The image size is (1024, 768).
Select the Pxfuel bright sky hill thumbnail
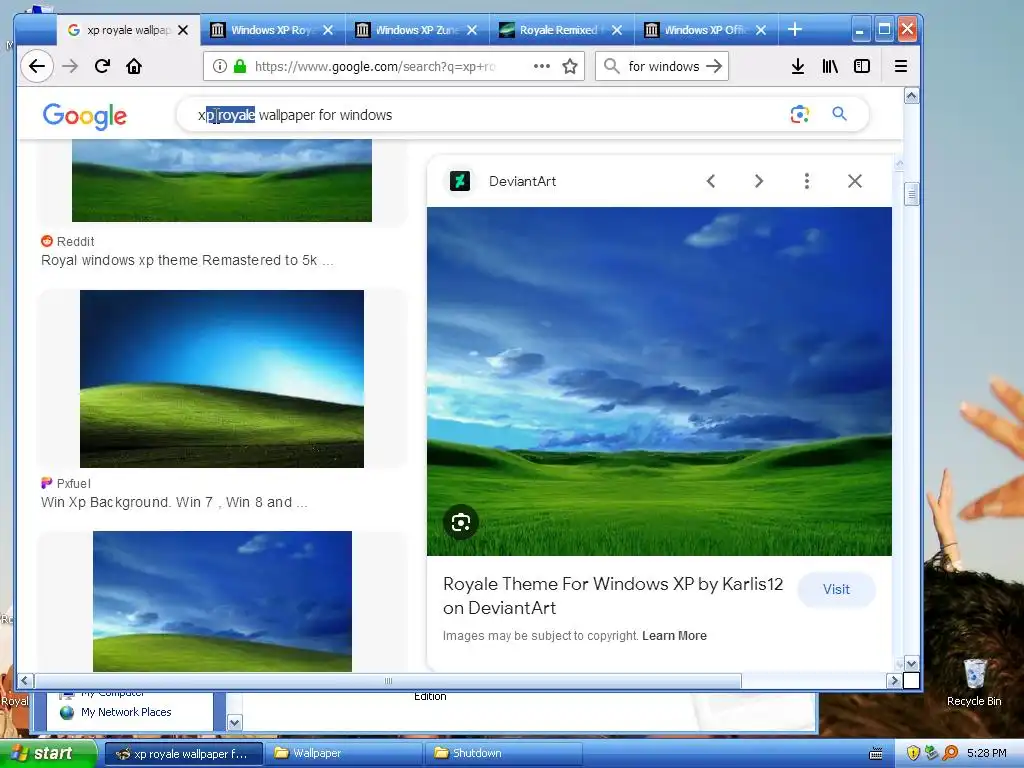pyautogui.click(x=222, y=379)
